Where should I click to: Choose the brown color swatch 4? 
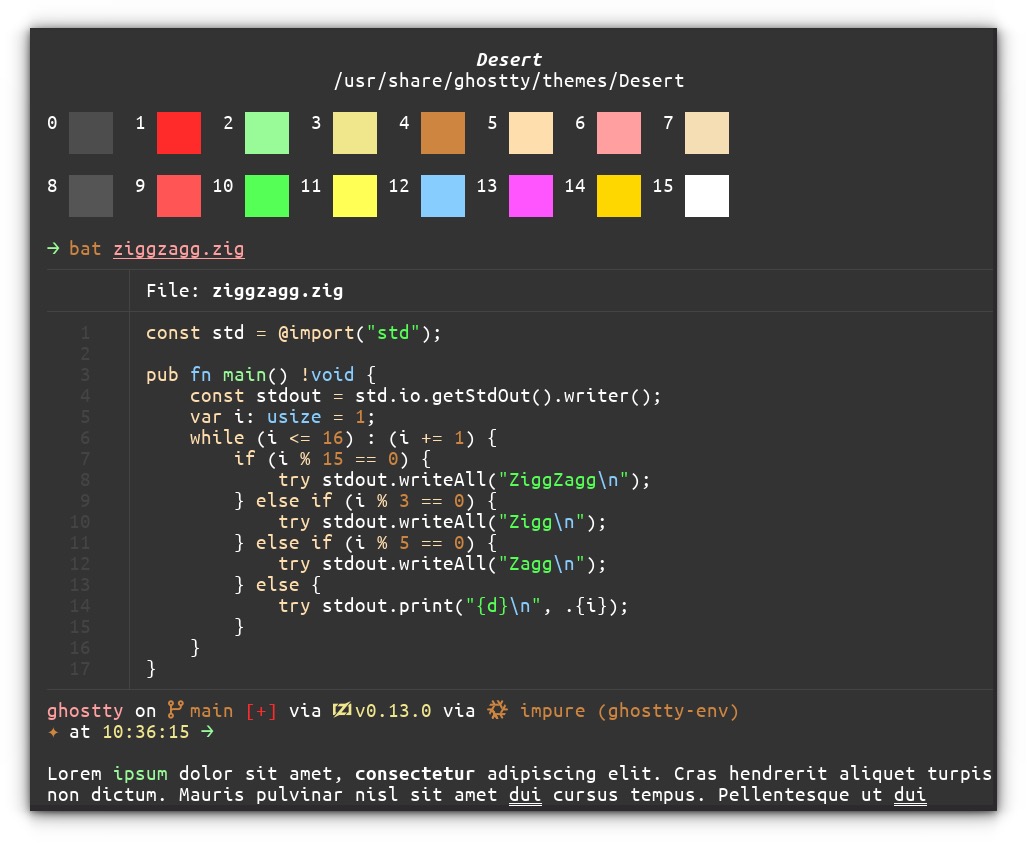click(x=443, y=133)
